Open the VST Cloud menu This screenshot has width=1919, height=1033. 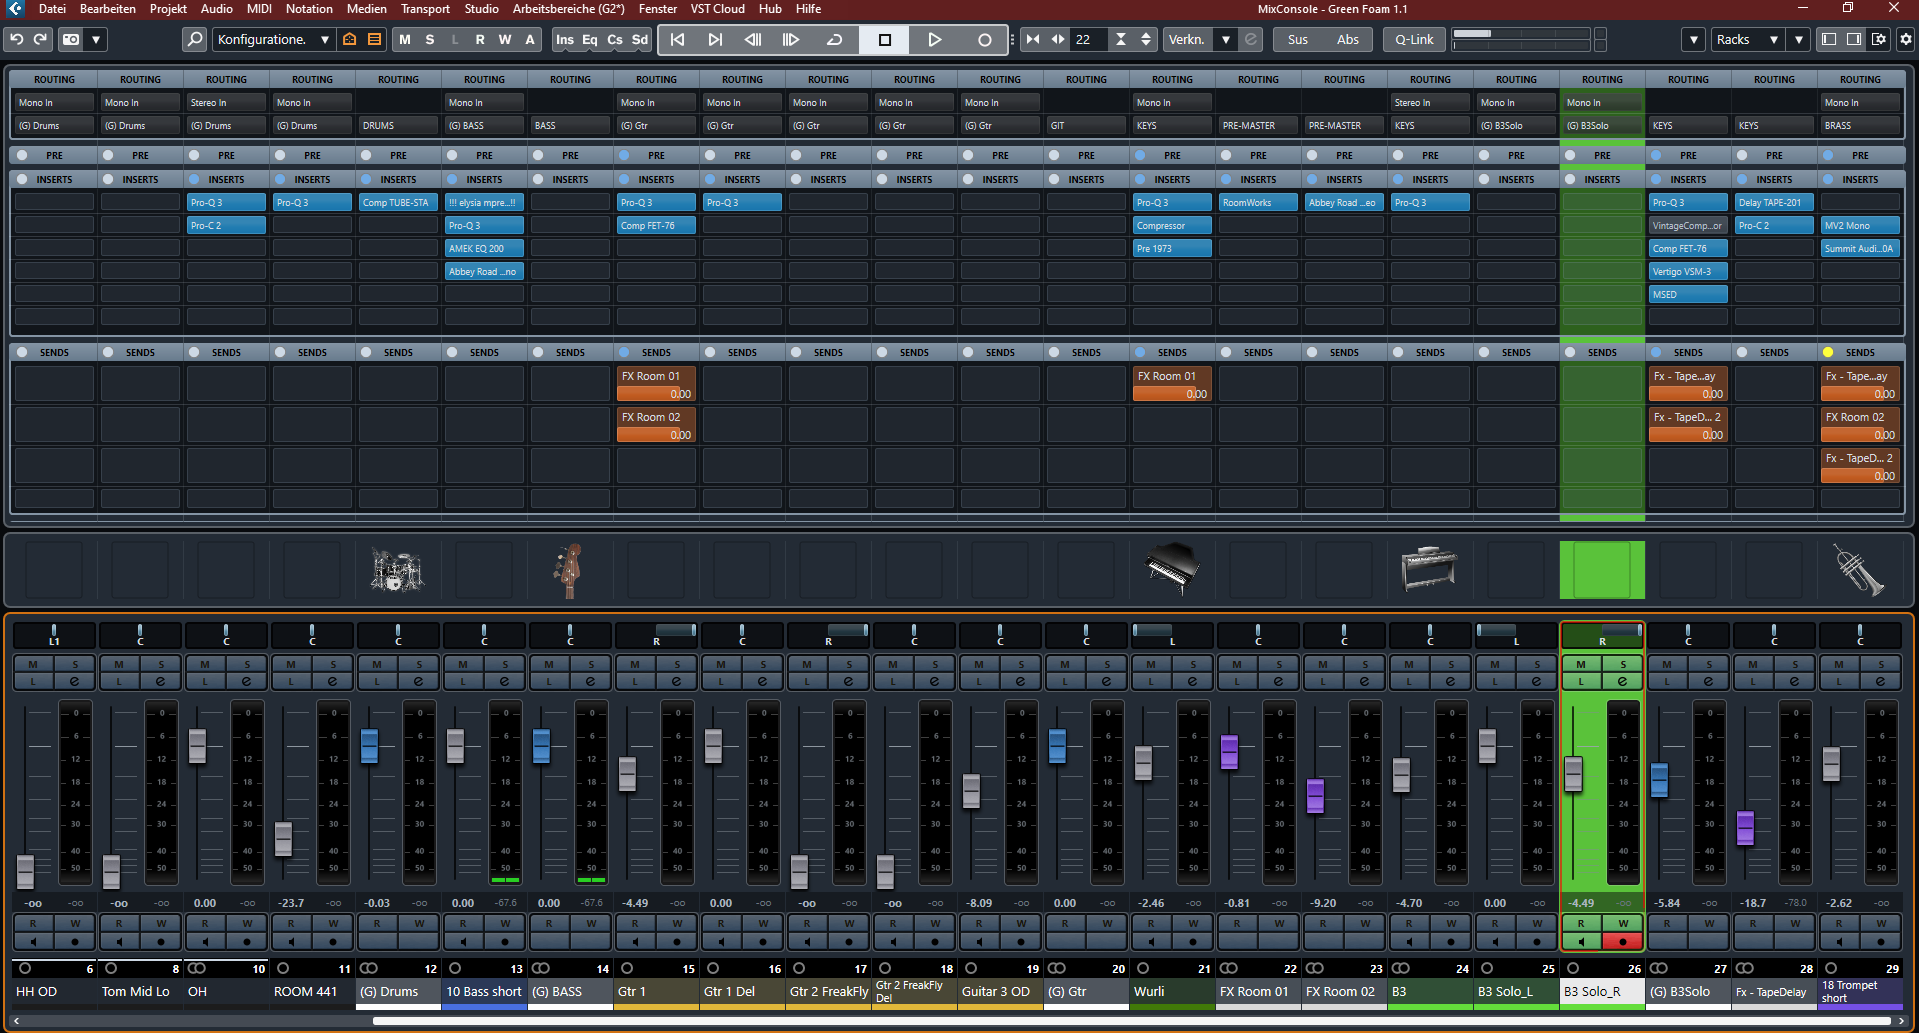pos(717,9)
